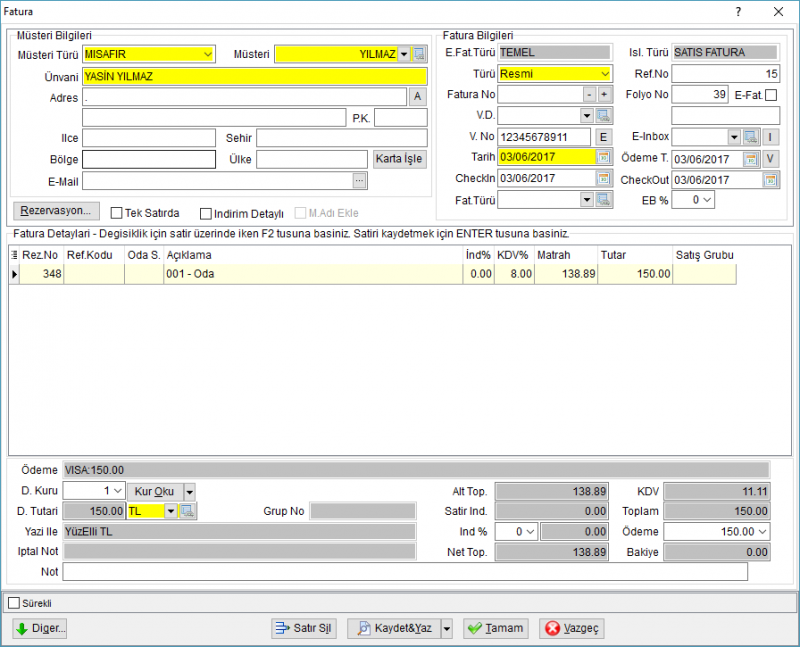Click the Not input field
Screen dimensions: 800x647
click(x=405, y=571)
